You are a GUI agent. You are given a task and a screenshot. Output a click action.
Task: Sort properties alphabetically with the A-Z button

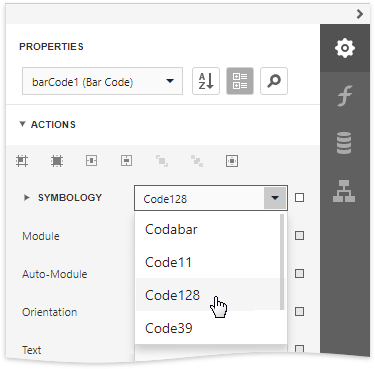206,81
